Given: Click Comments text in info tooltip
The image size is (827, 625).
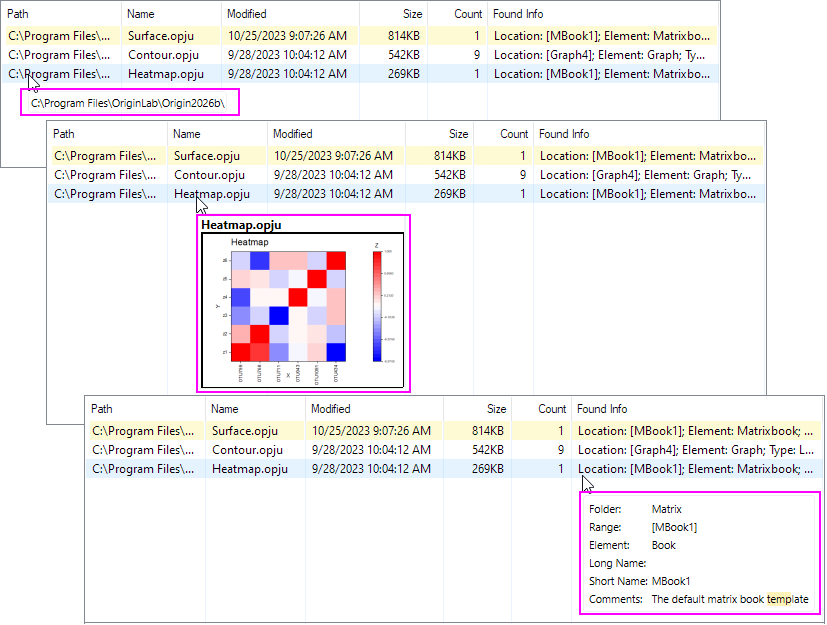Looking at the screenshot, I should click(730, 599).
